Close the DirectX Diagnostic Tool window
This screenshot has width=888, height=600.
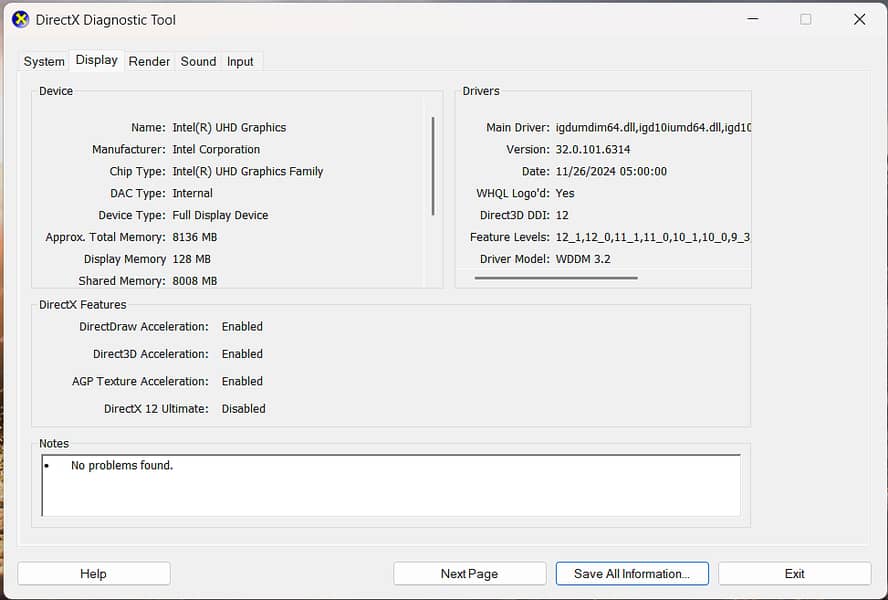click(859, 19)
